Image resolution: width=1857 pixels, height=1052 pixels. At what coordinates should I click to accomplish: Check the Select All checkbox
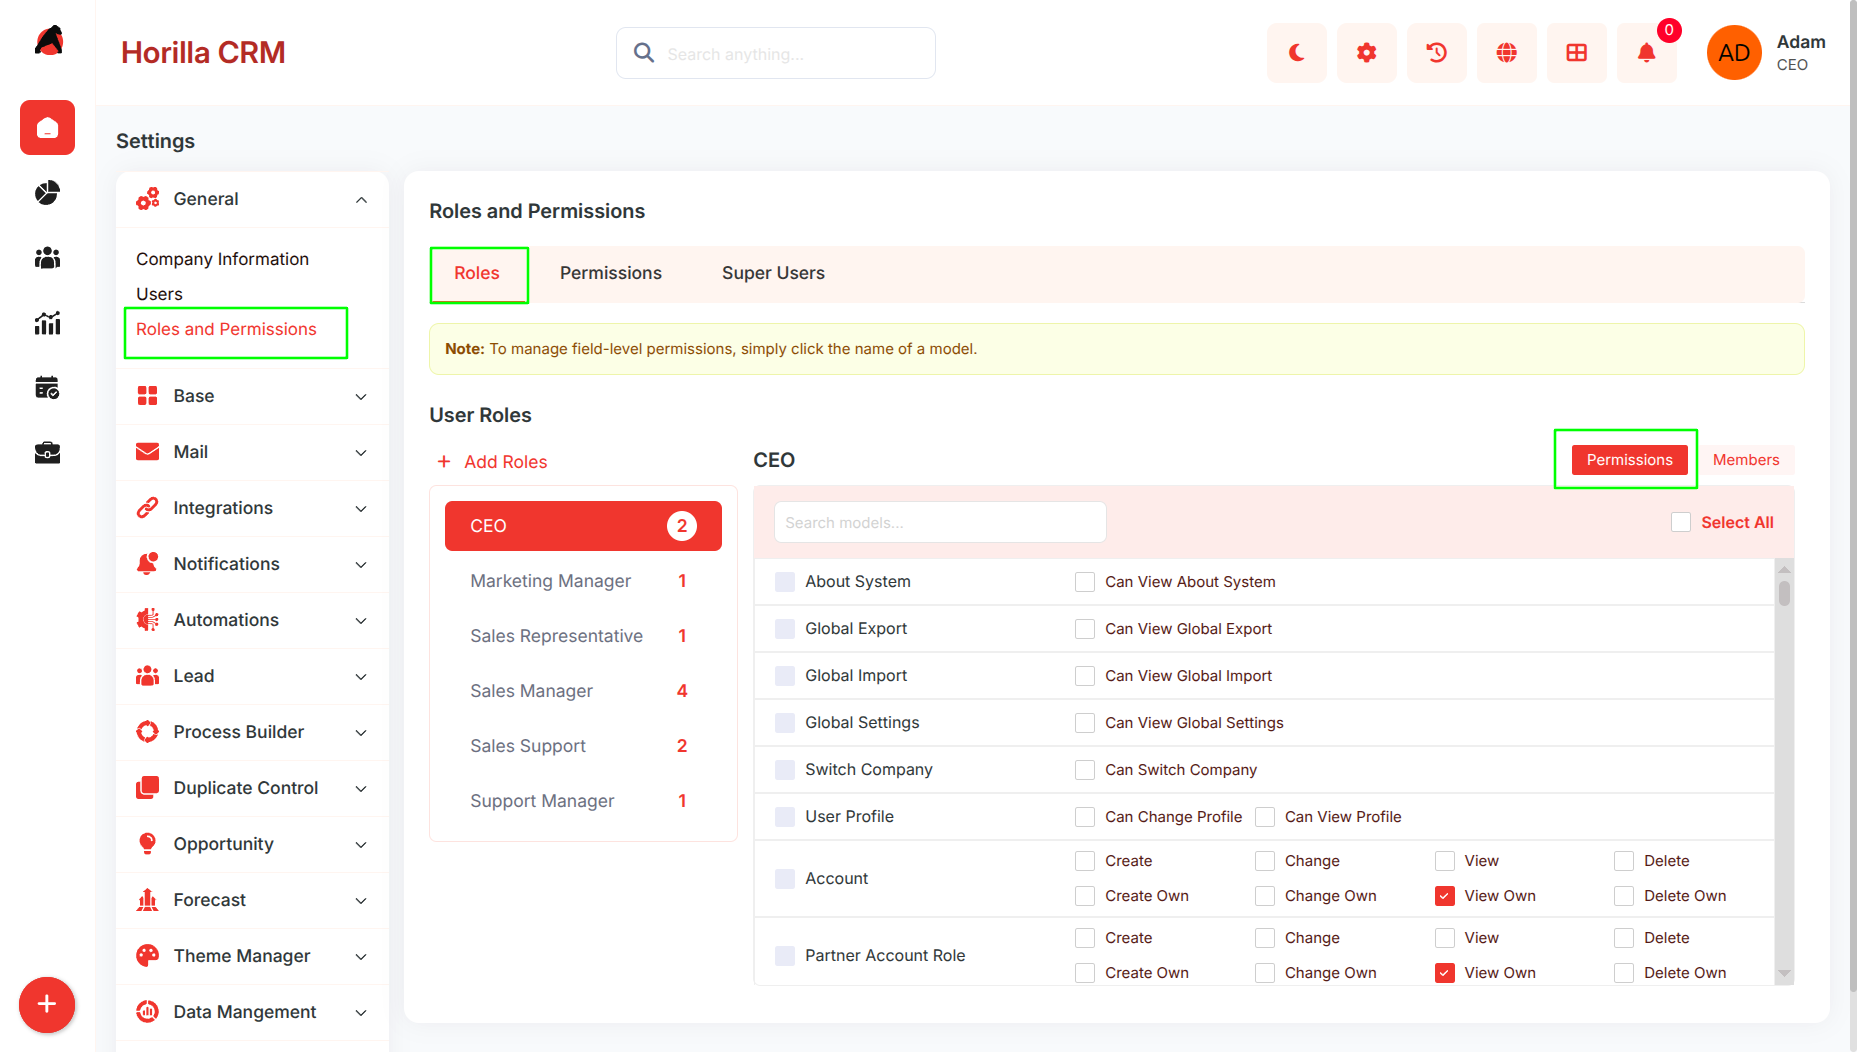point(1681,522)
